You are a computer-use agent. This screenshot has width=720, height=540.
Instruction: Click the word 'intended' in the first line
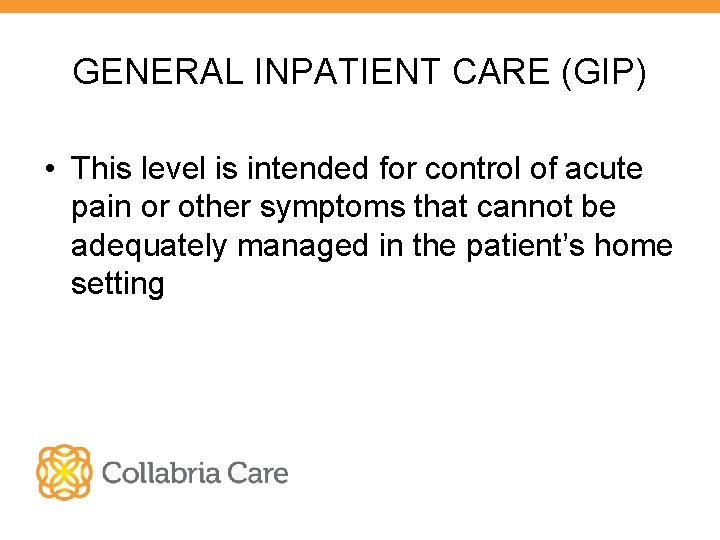pyautogui.click(x=308, y=168)
